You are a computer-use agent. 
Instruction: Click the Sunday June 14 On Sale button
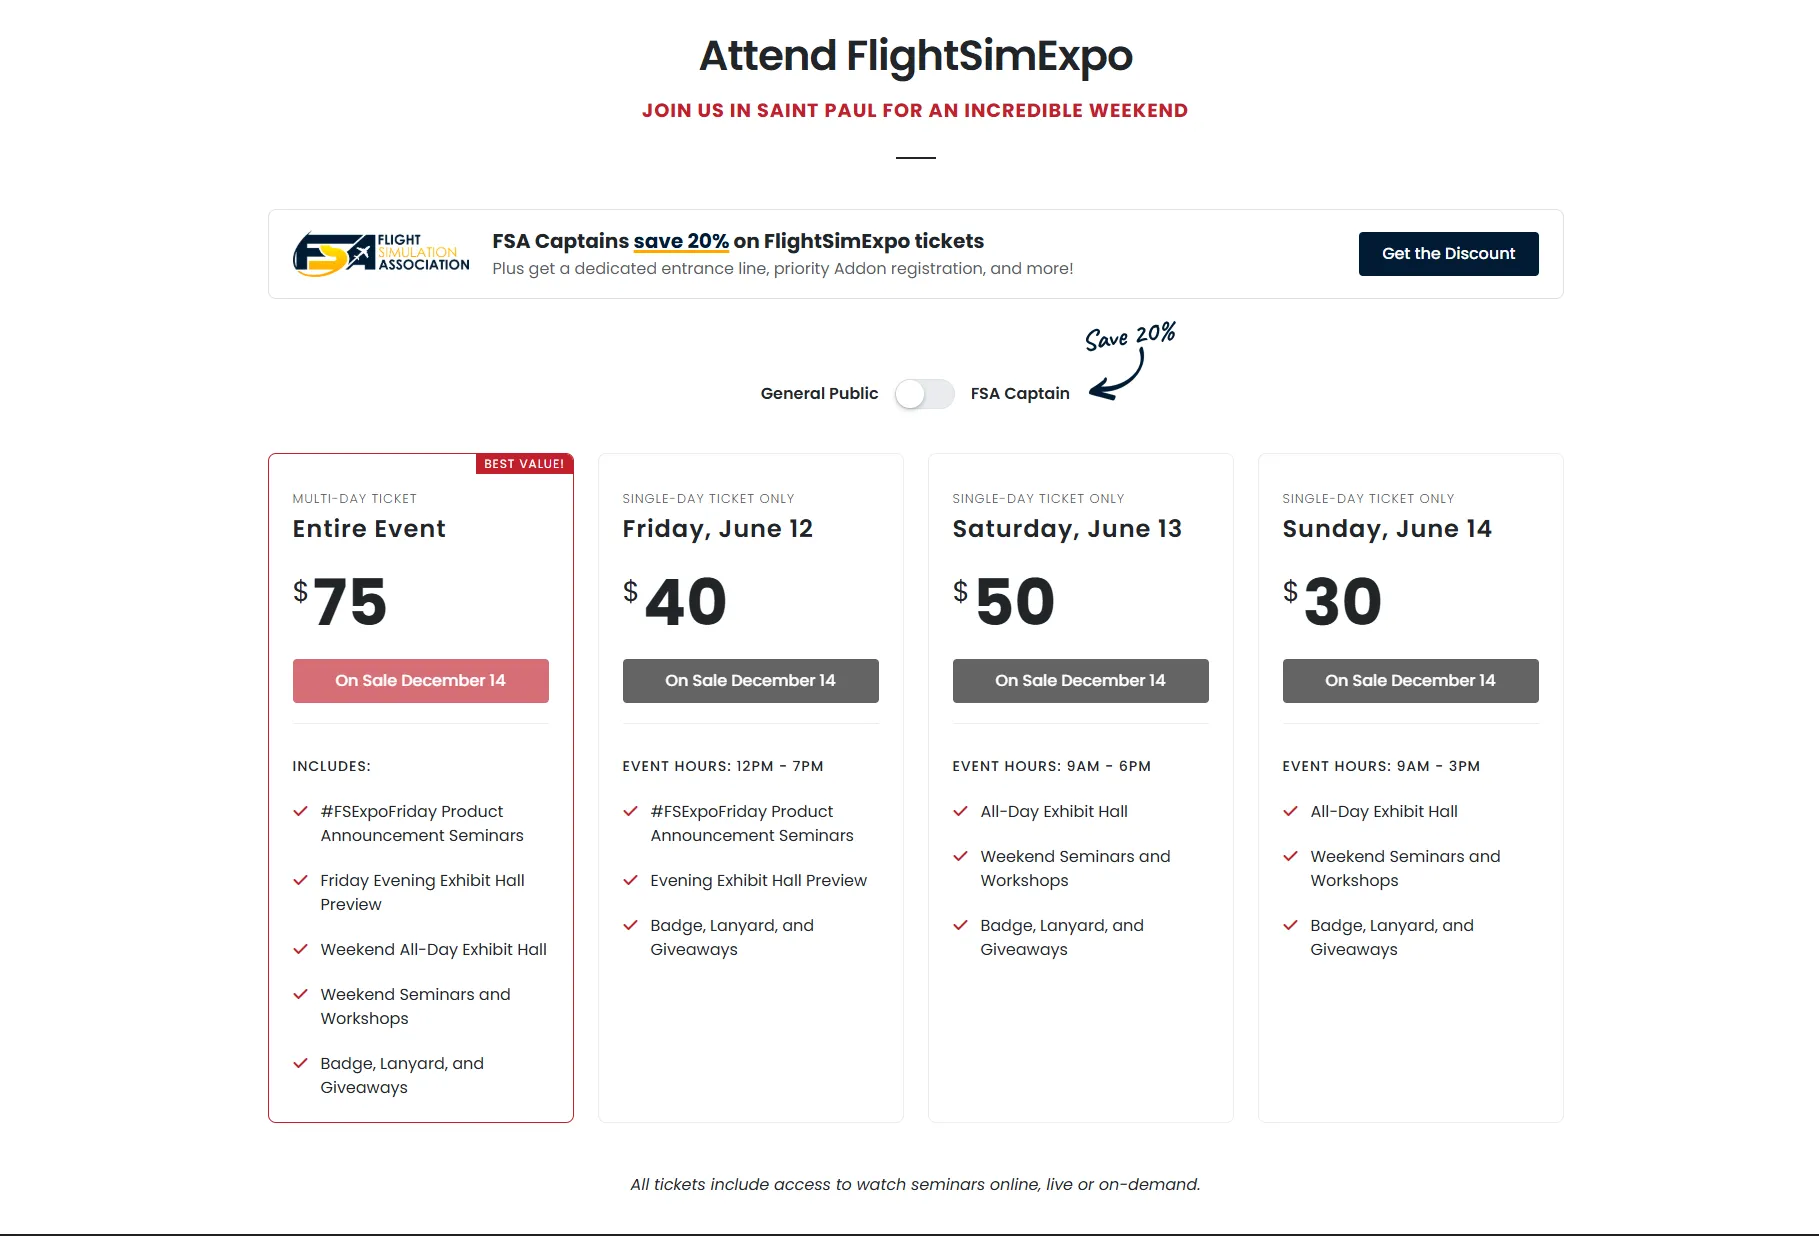point(1410,681)
